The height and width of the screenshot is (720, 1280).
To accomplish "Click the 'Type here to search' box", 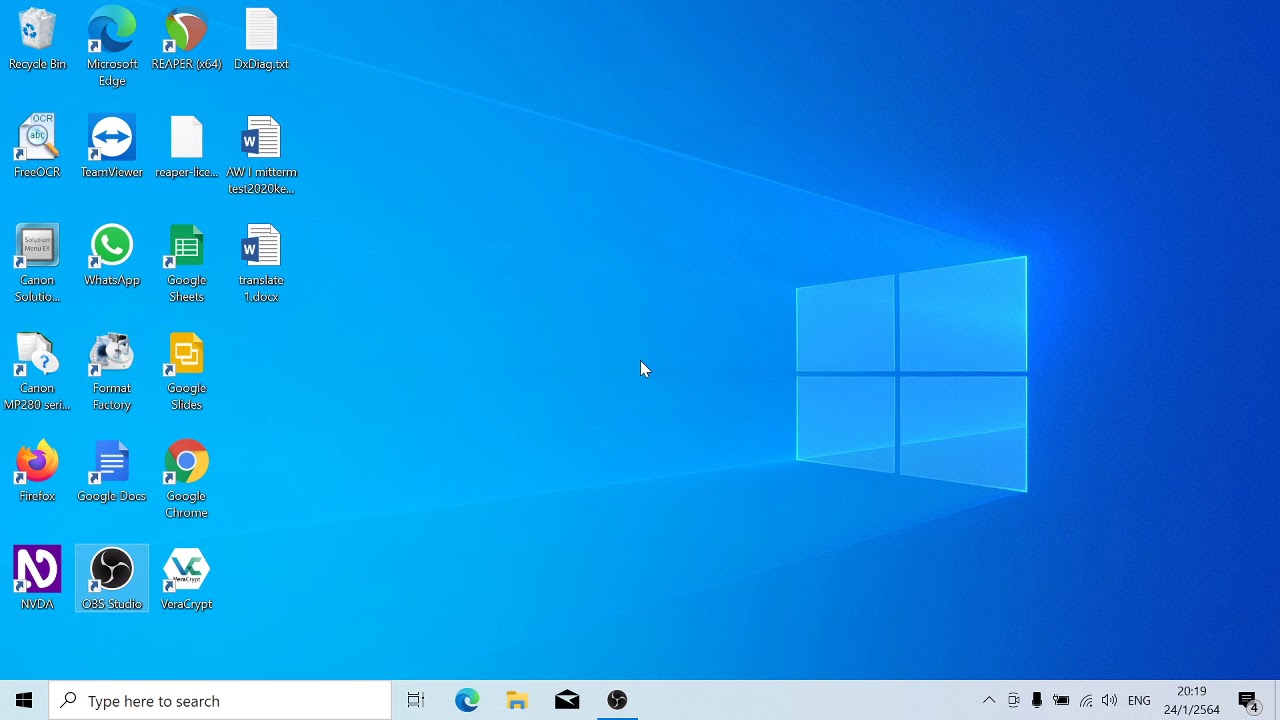I will pyautogui.click(x=220, y=700).
